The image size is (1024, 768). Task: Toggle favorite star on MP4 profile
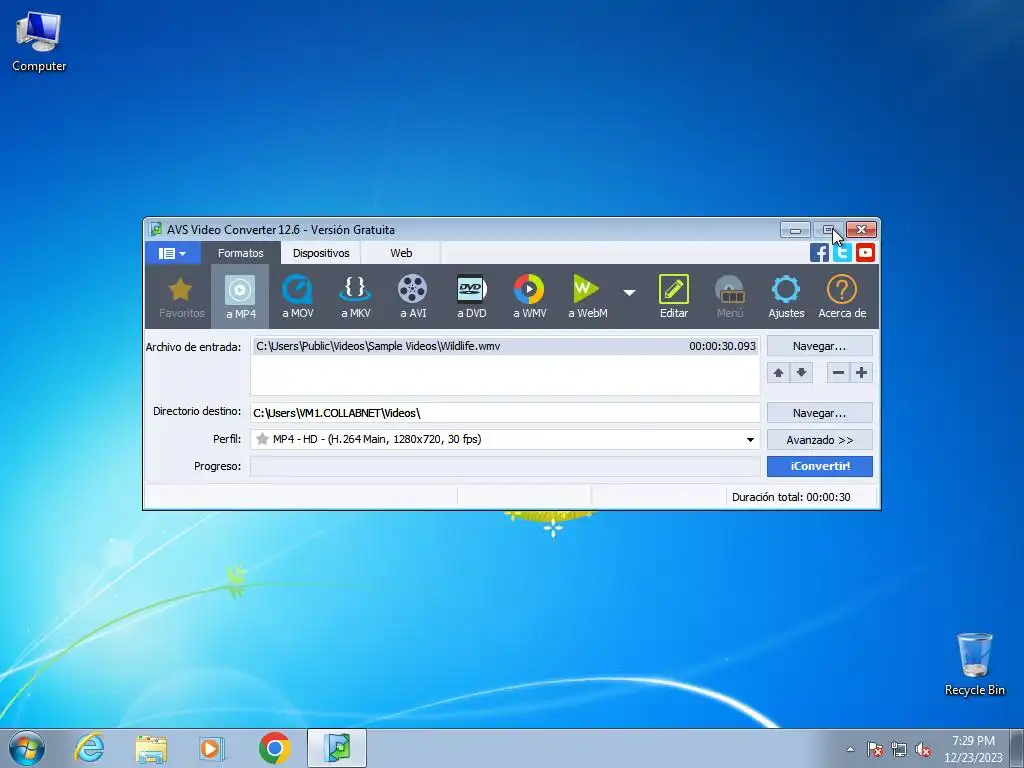coord(263,439)
